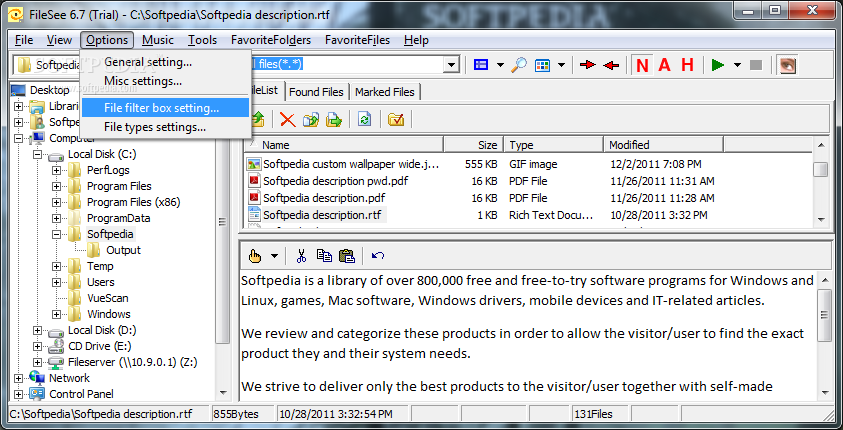Start playback with the green play icon

click(x=717, y=65)
